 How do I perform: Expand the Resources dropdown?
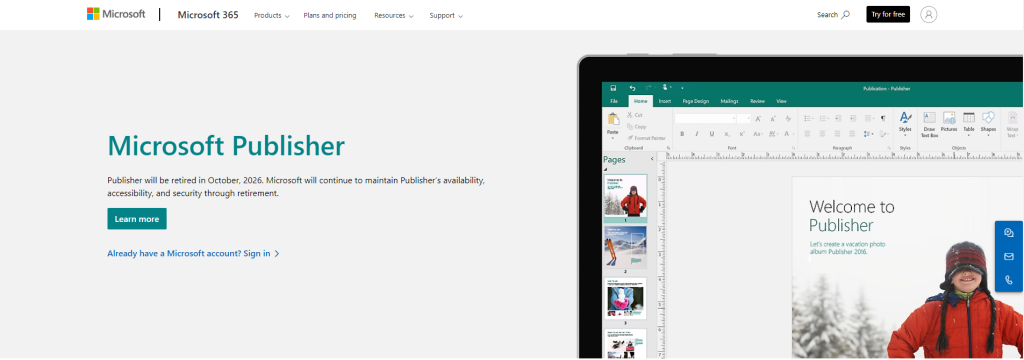(394, 15)
